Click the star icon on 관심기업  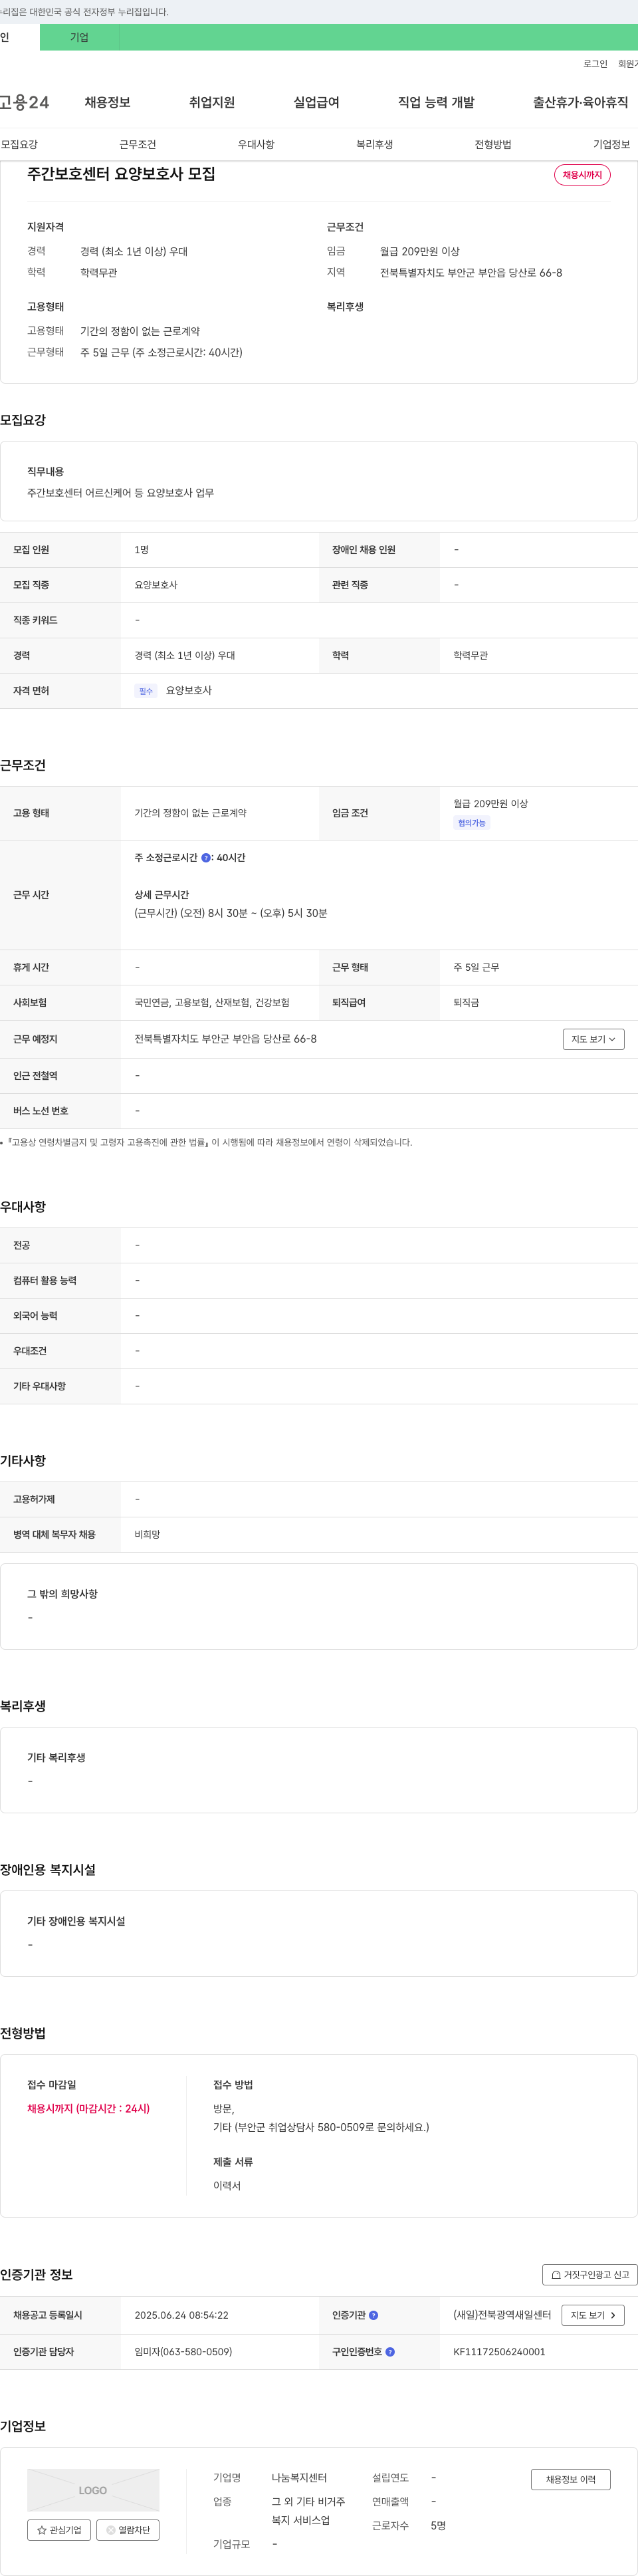tap(42, 2530)
